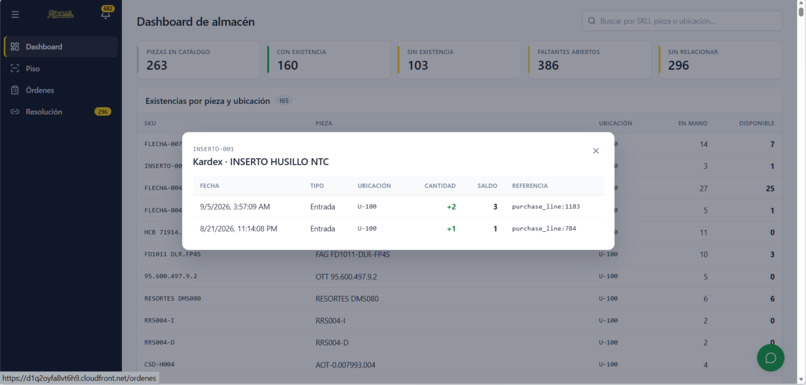Click the DISPONIBLE column header
Viewport: 806px width, 385px height.
pyautogui.click(x=757, y=123)
